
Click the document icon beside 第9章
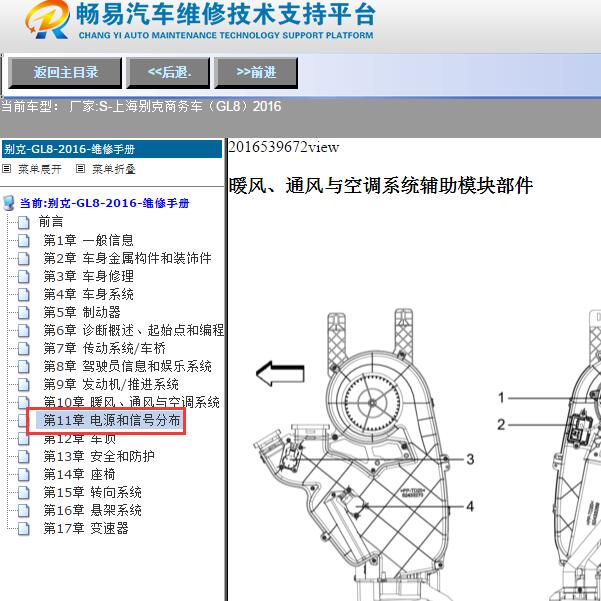[23, 384]
